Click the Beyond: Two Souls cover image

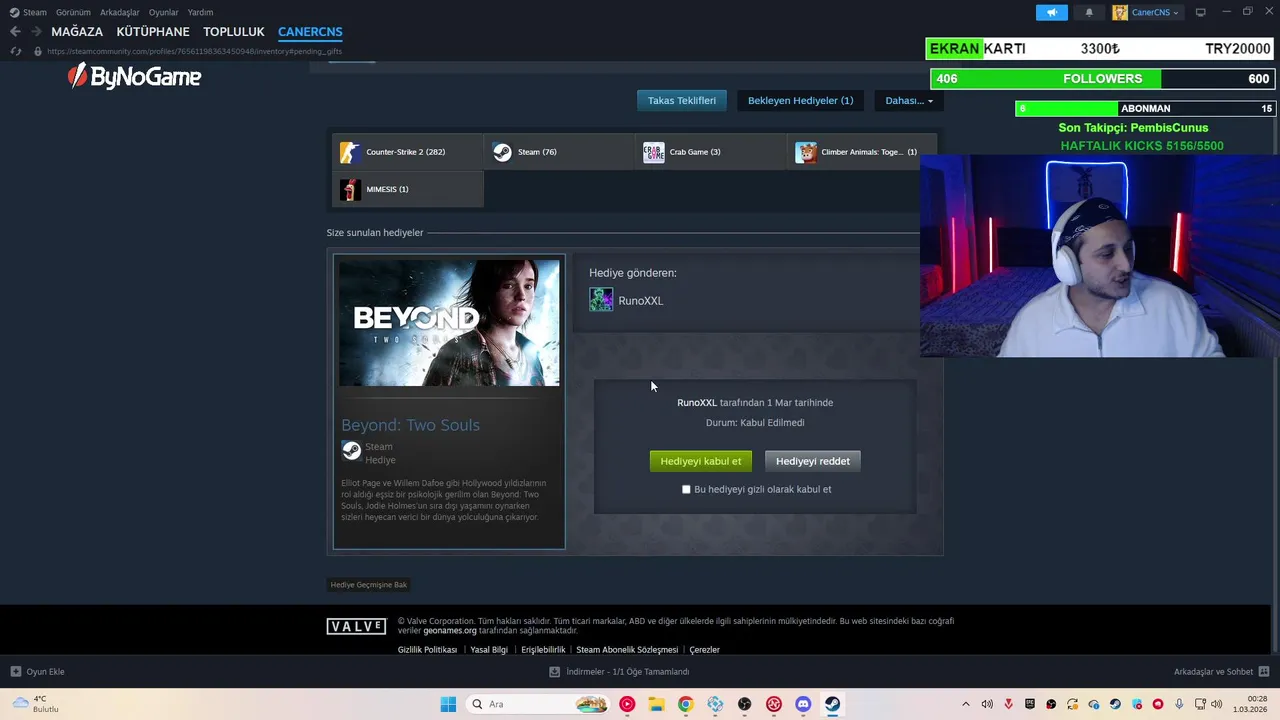[x=449, y=323]
